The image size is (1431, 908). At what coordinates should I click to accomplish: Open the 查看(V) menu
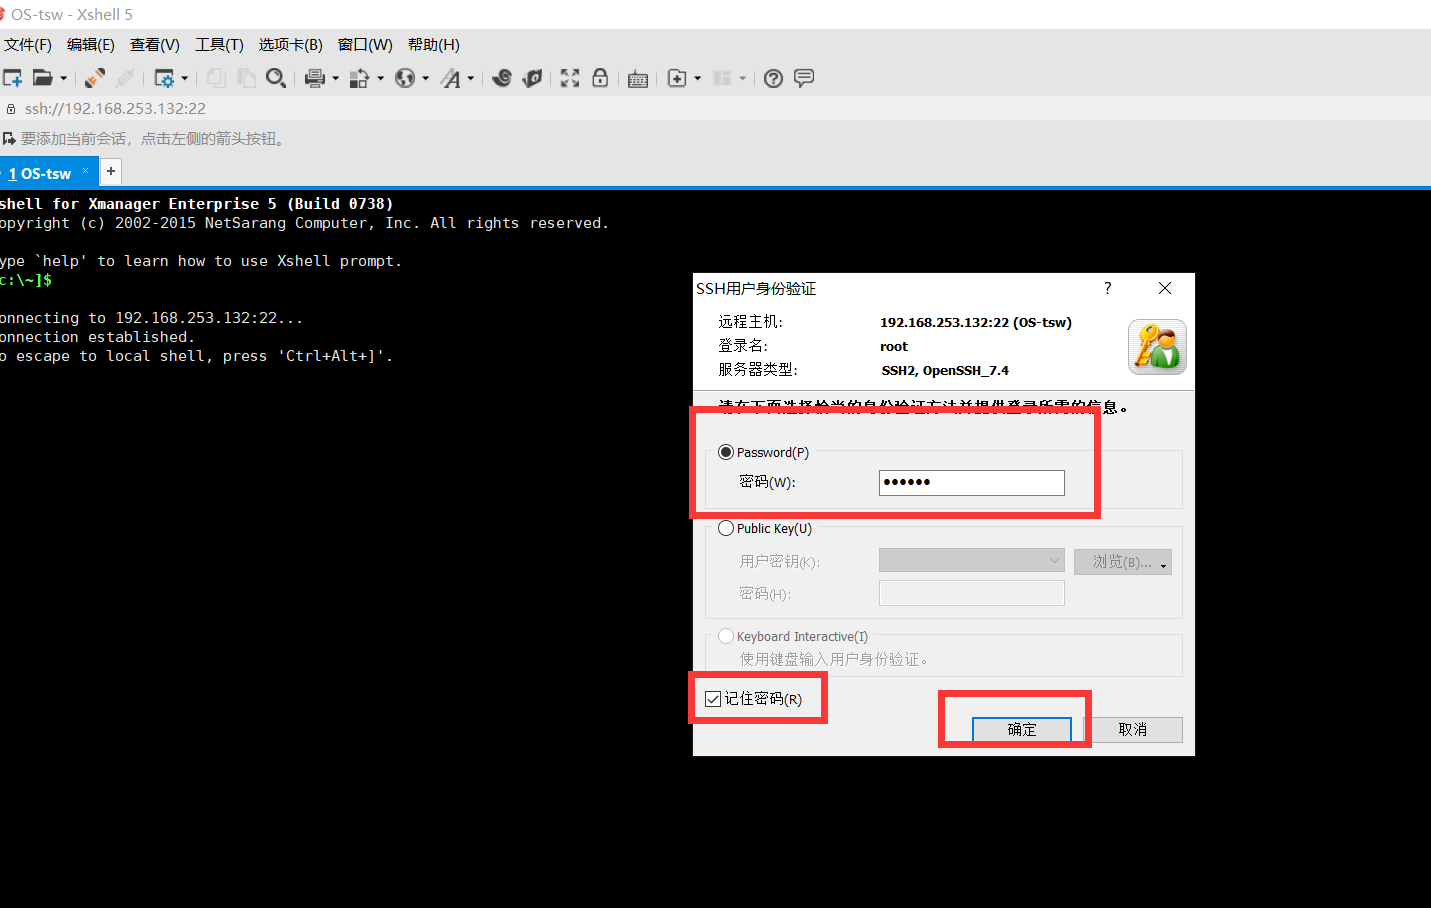click(x=155, y=45)
